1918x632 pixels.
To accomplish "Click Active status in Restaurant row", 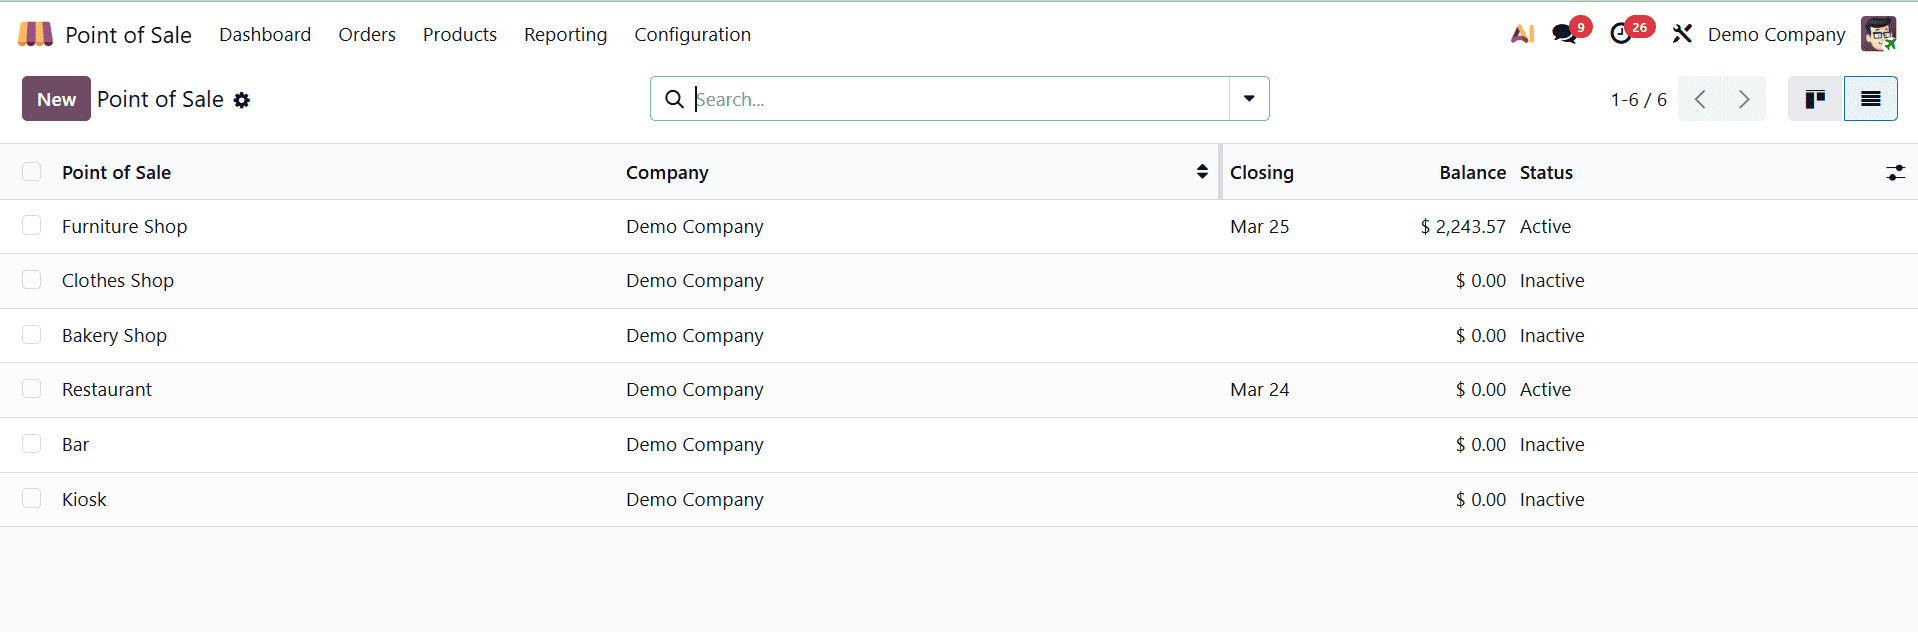I will 1545,389.
